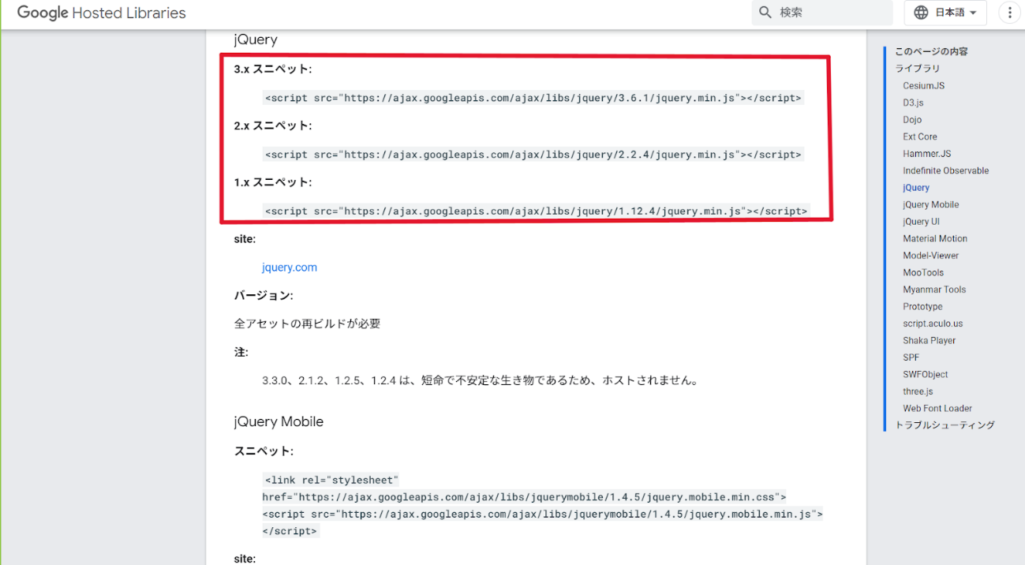The height and width of the screenshot is (565, 1025).
Task: Jump to SPF section
Action: (911, 358)
